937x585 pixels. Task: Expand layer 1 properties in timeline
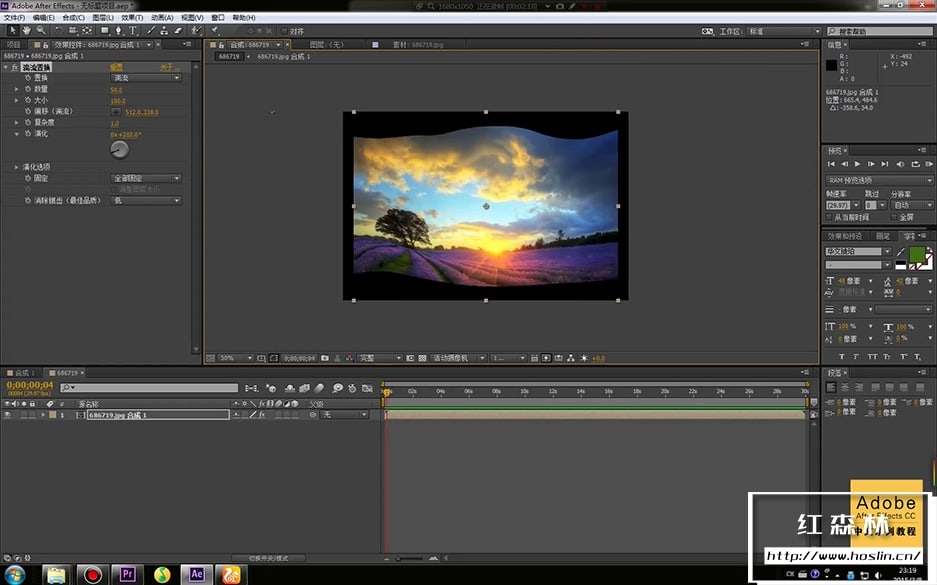[x=42, y=415]
